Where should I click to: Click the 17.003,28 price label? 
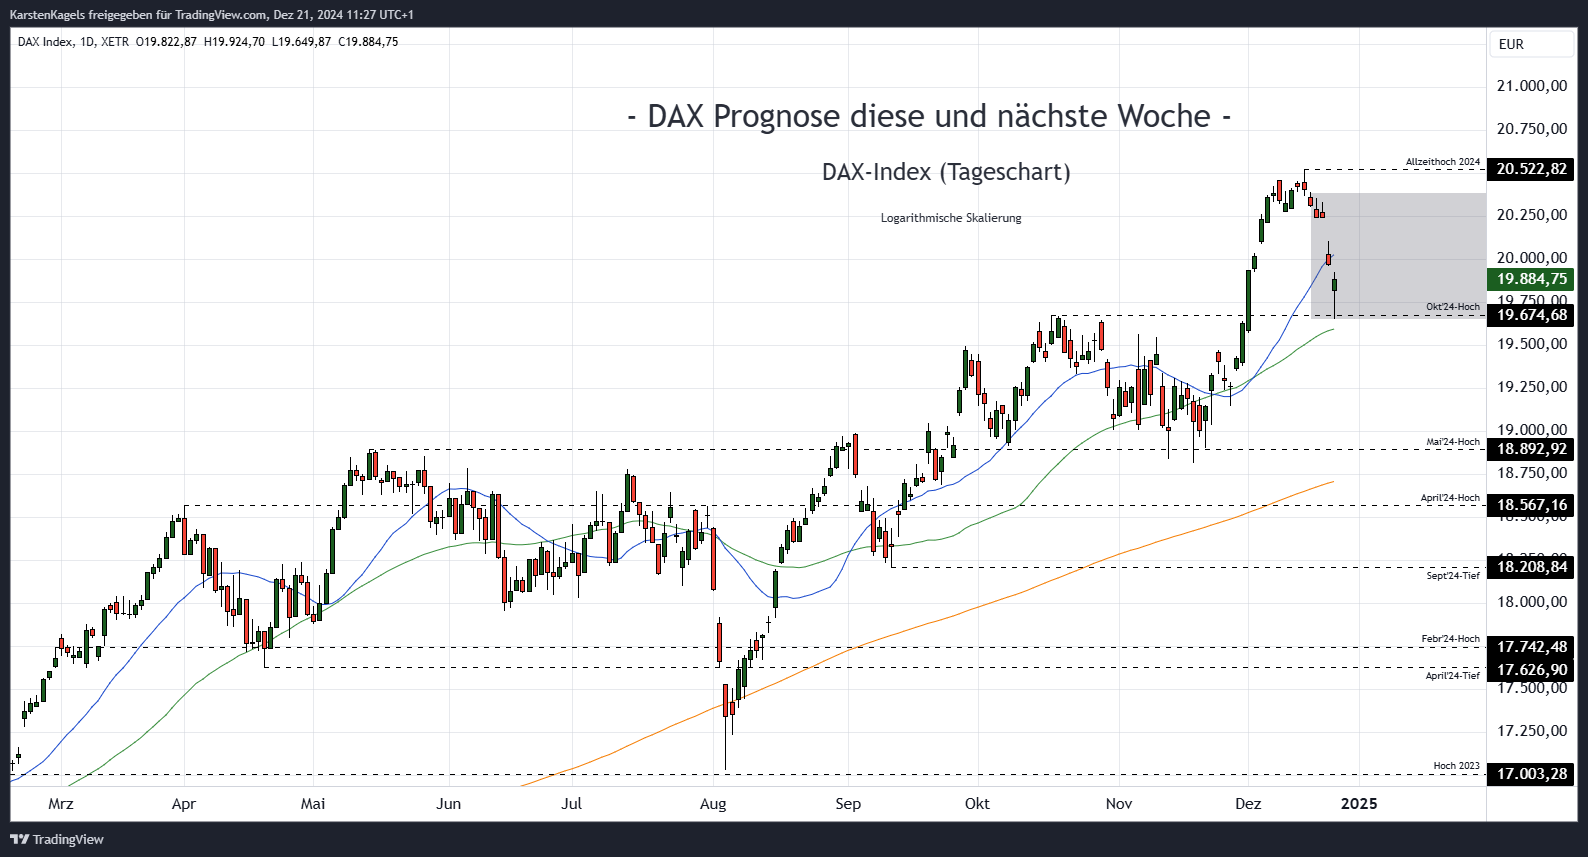[1531, 774]
